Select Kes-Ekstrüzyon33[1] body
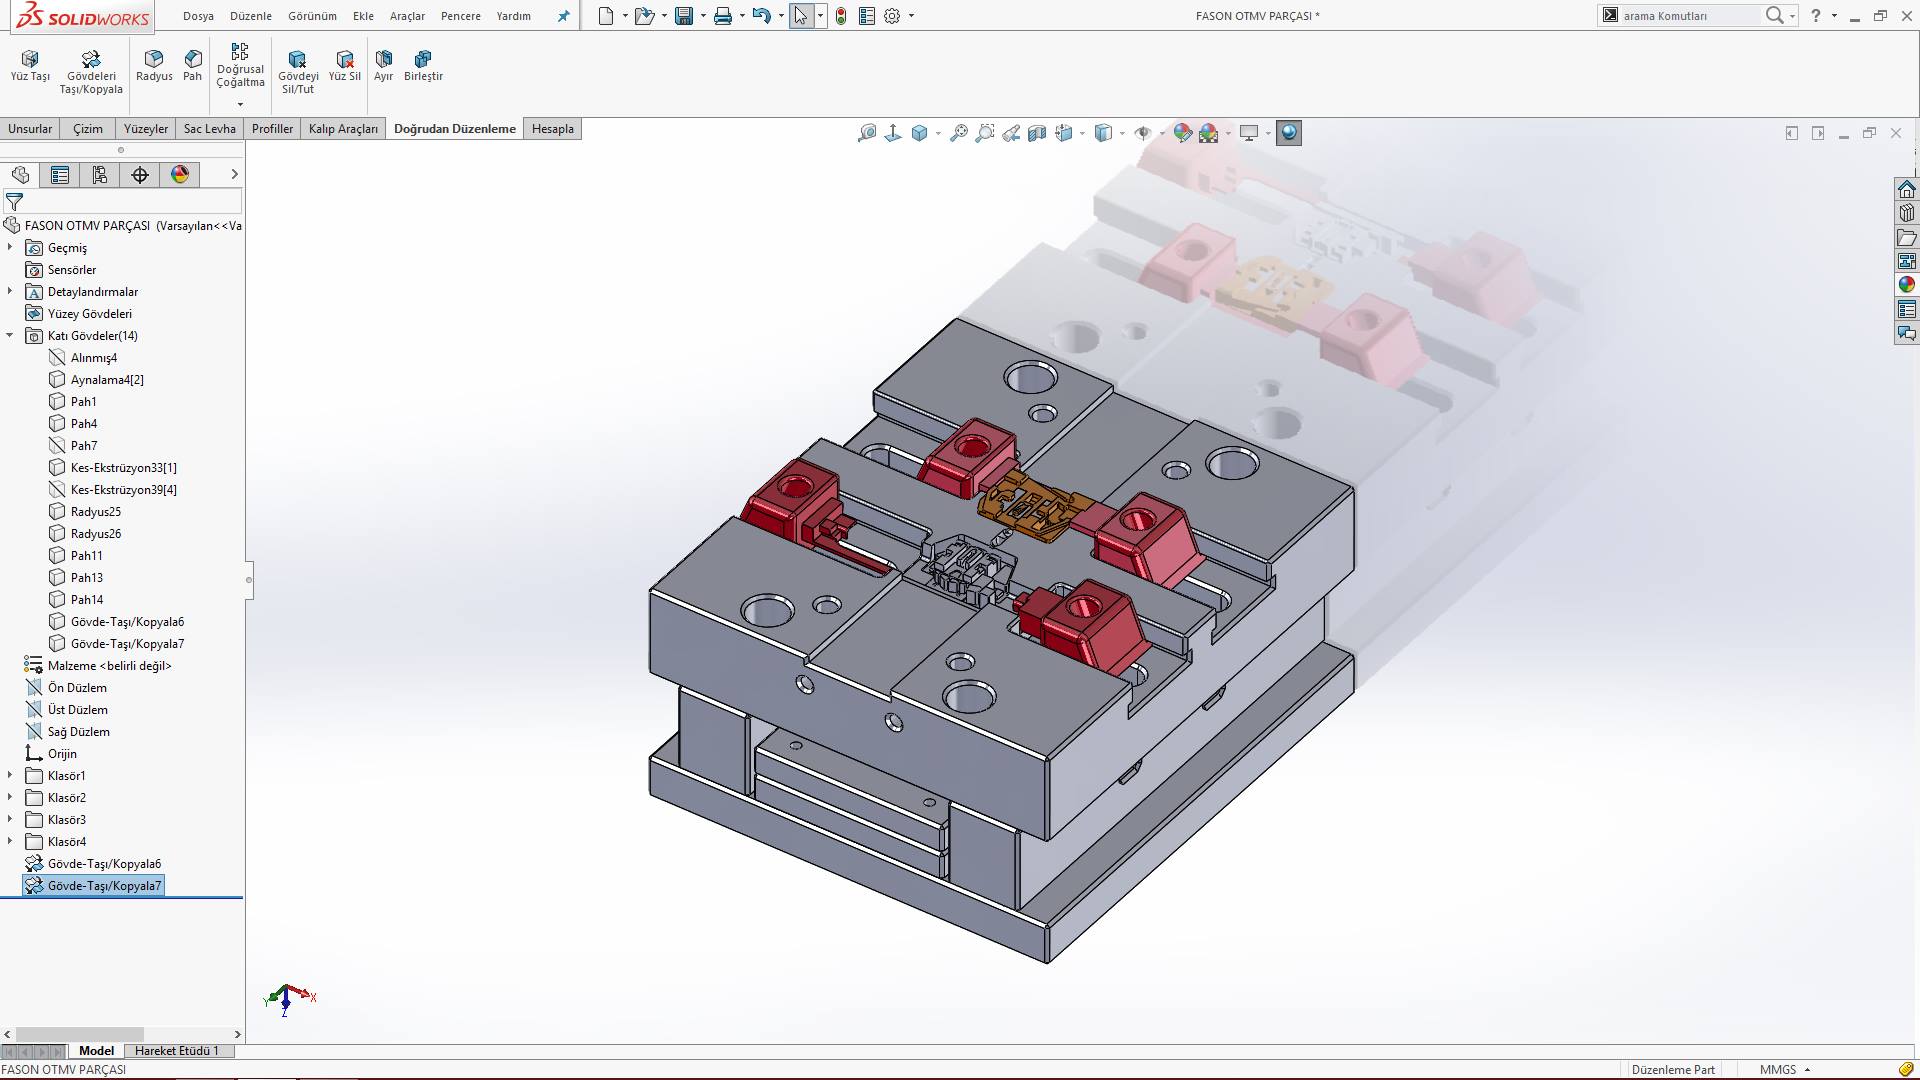Viewport: 1920px width, 1080px height. pyautogui.click(x=124, y=467)
